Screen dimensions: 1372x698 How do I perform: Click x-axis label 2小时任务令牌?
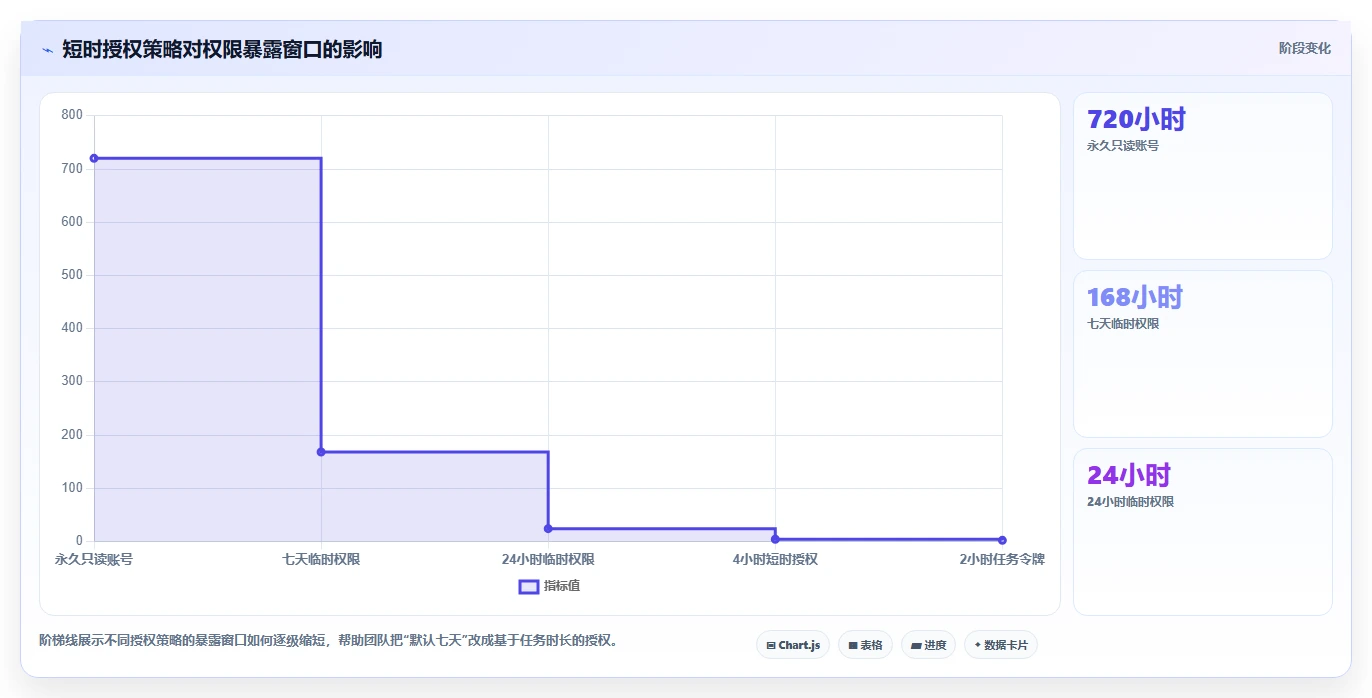[1002, 560]
